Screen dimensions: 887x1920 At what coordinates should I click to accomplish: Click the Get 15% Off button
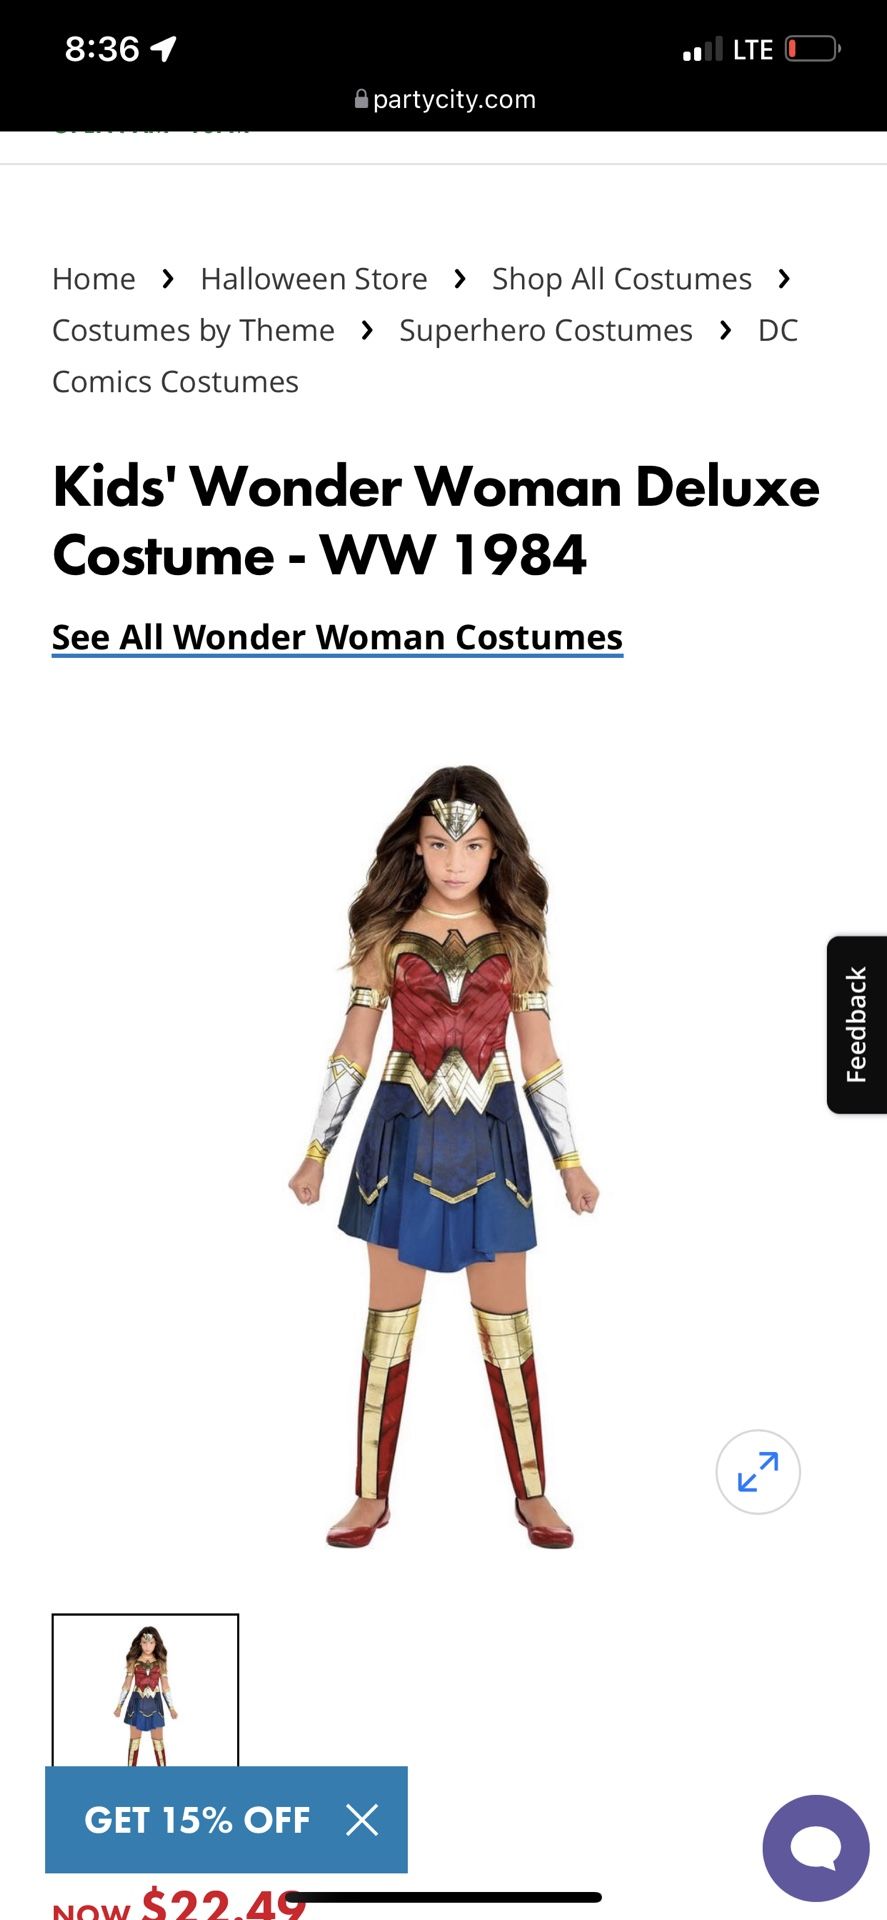(197, 1819)
